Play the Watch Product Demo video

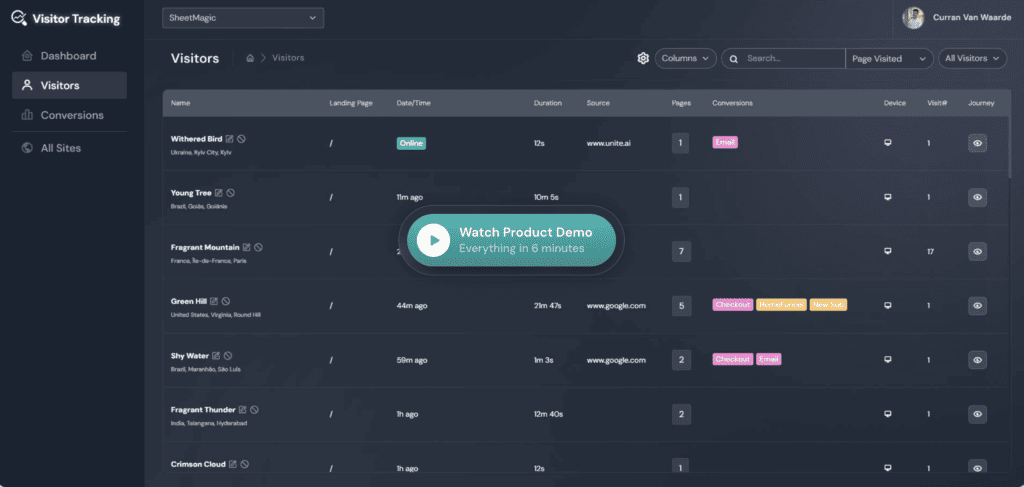(x=511, y=240)
